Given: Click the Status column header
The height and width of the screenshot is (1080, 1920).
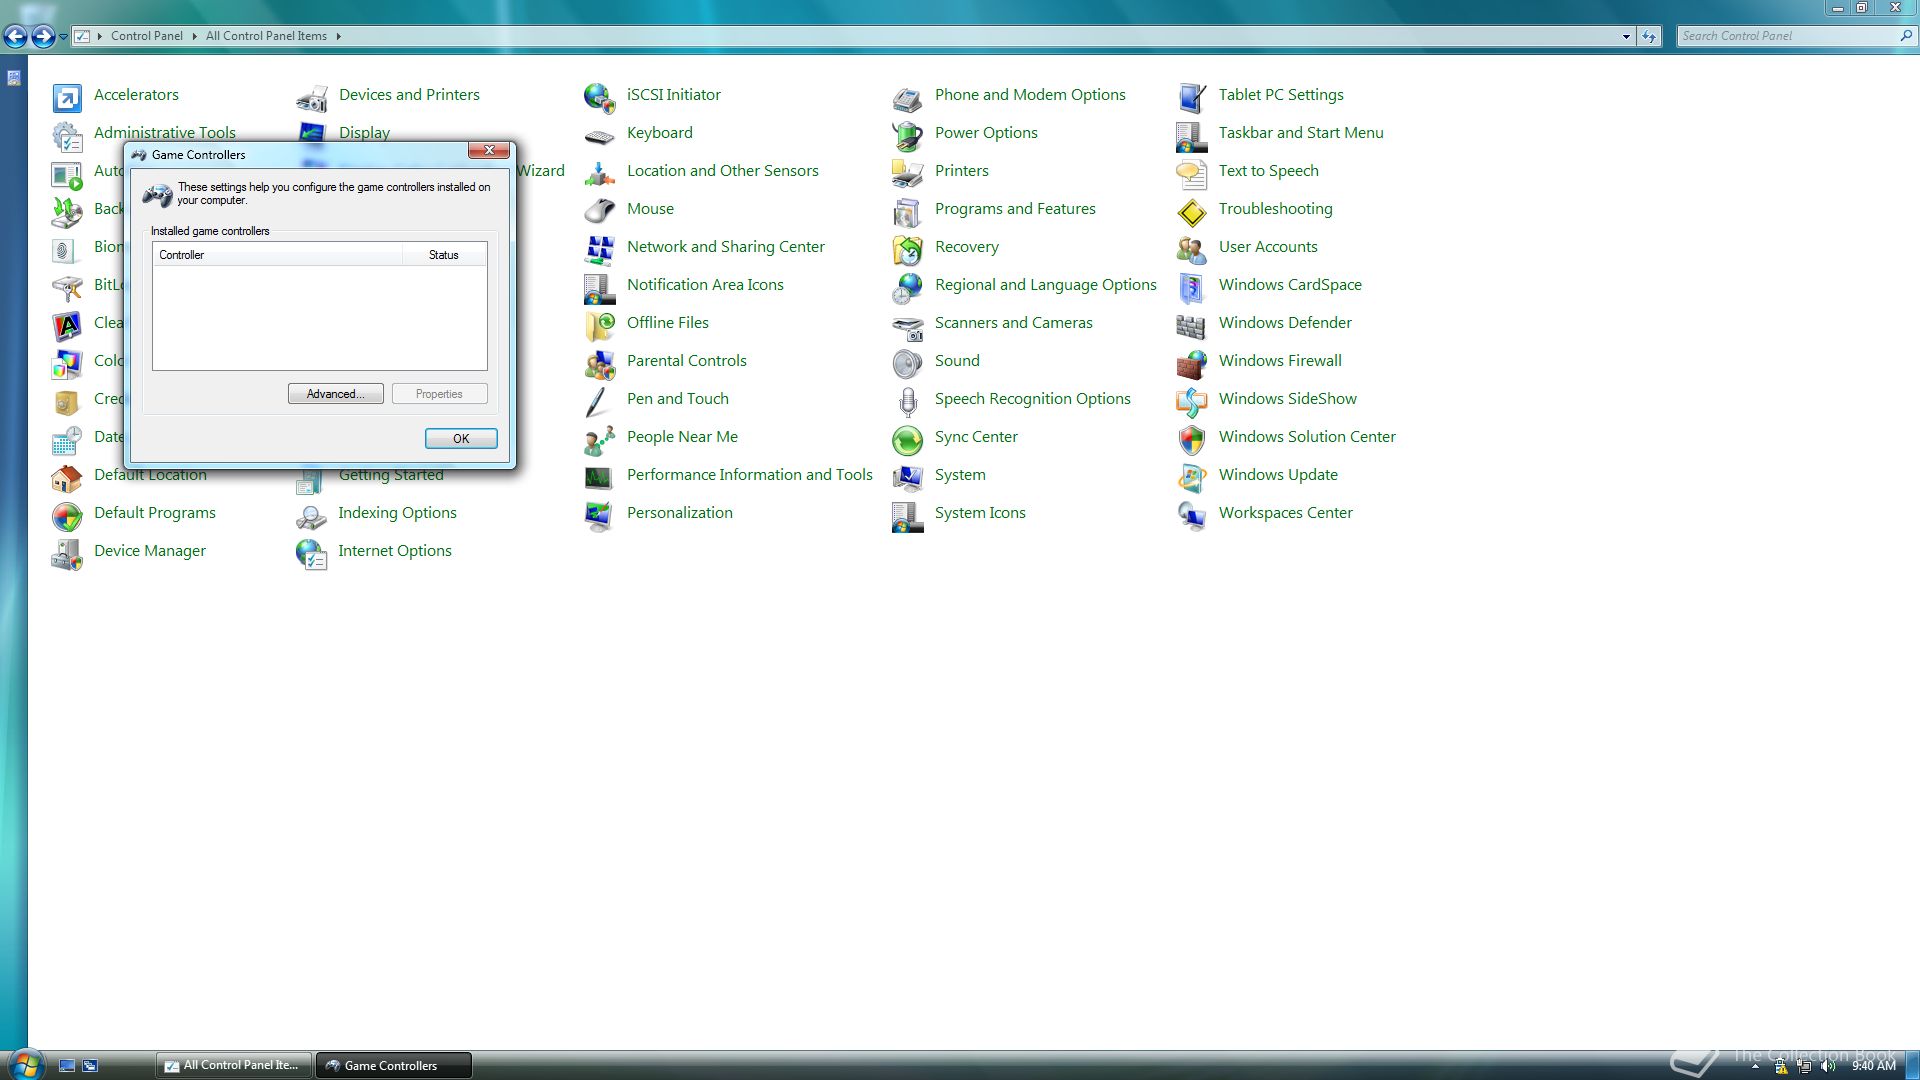Looking at the screenshot, I should pyautogui.click(x=444, y=255).
